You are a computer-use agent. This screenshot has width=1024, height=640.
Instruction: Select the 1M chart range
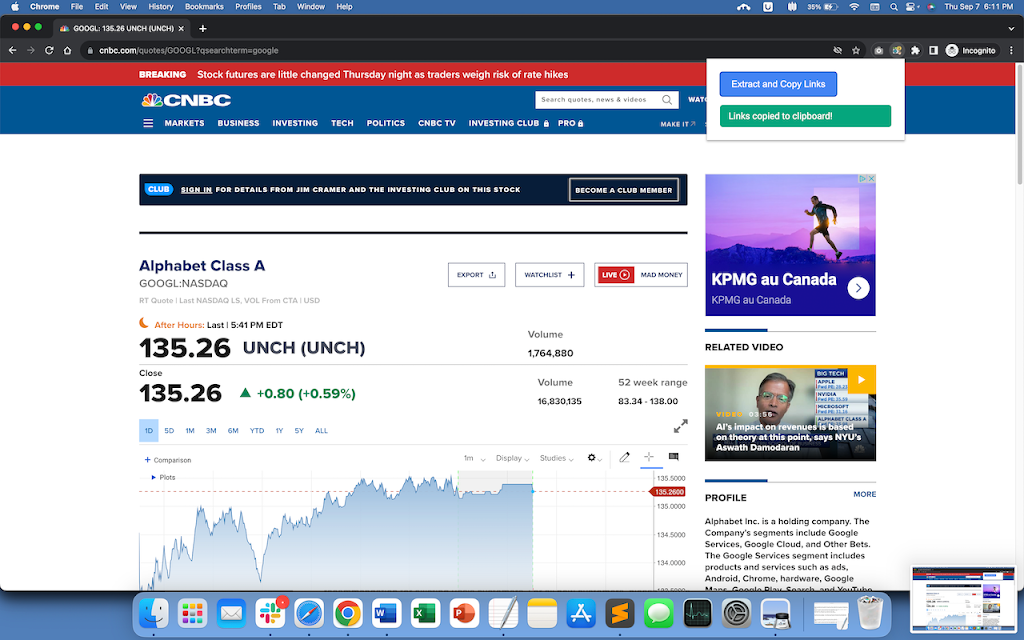click(190, 430)
